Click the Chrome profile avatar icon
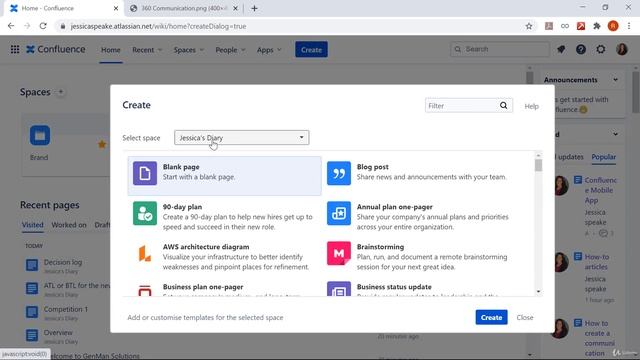Image resolution: width=640 pixels, height=360 pixels. 613,26
